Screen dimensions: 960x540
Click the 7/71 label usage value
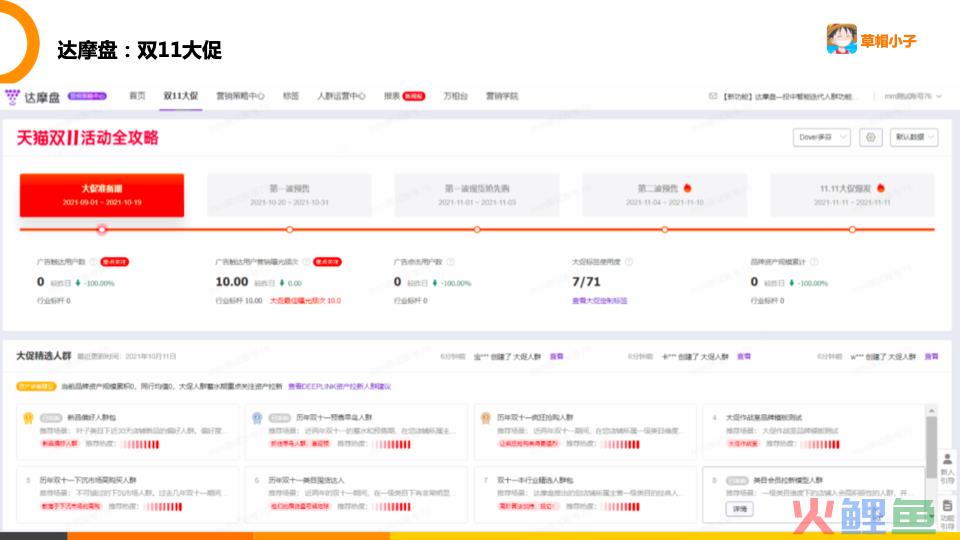pyautogui.click(x=586, y=282)
